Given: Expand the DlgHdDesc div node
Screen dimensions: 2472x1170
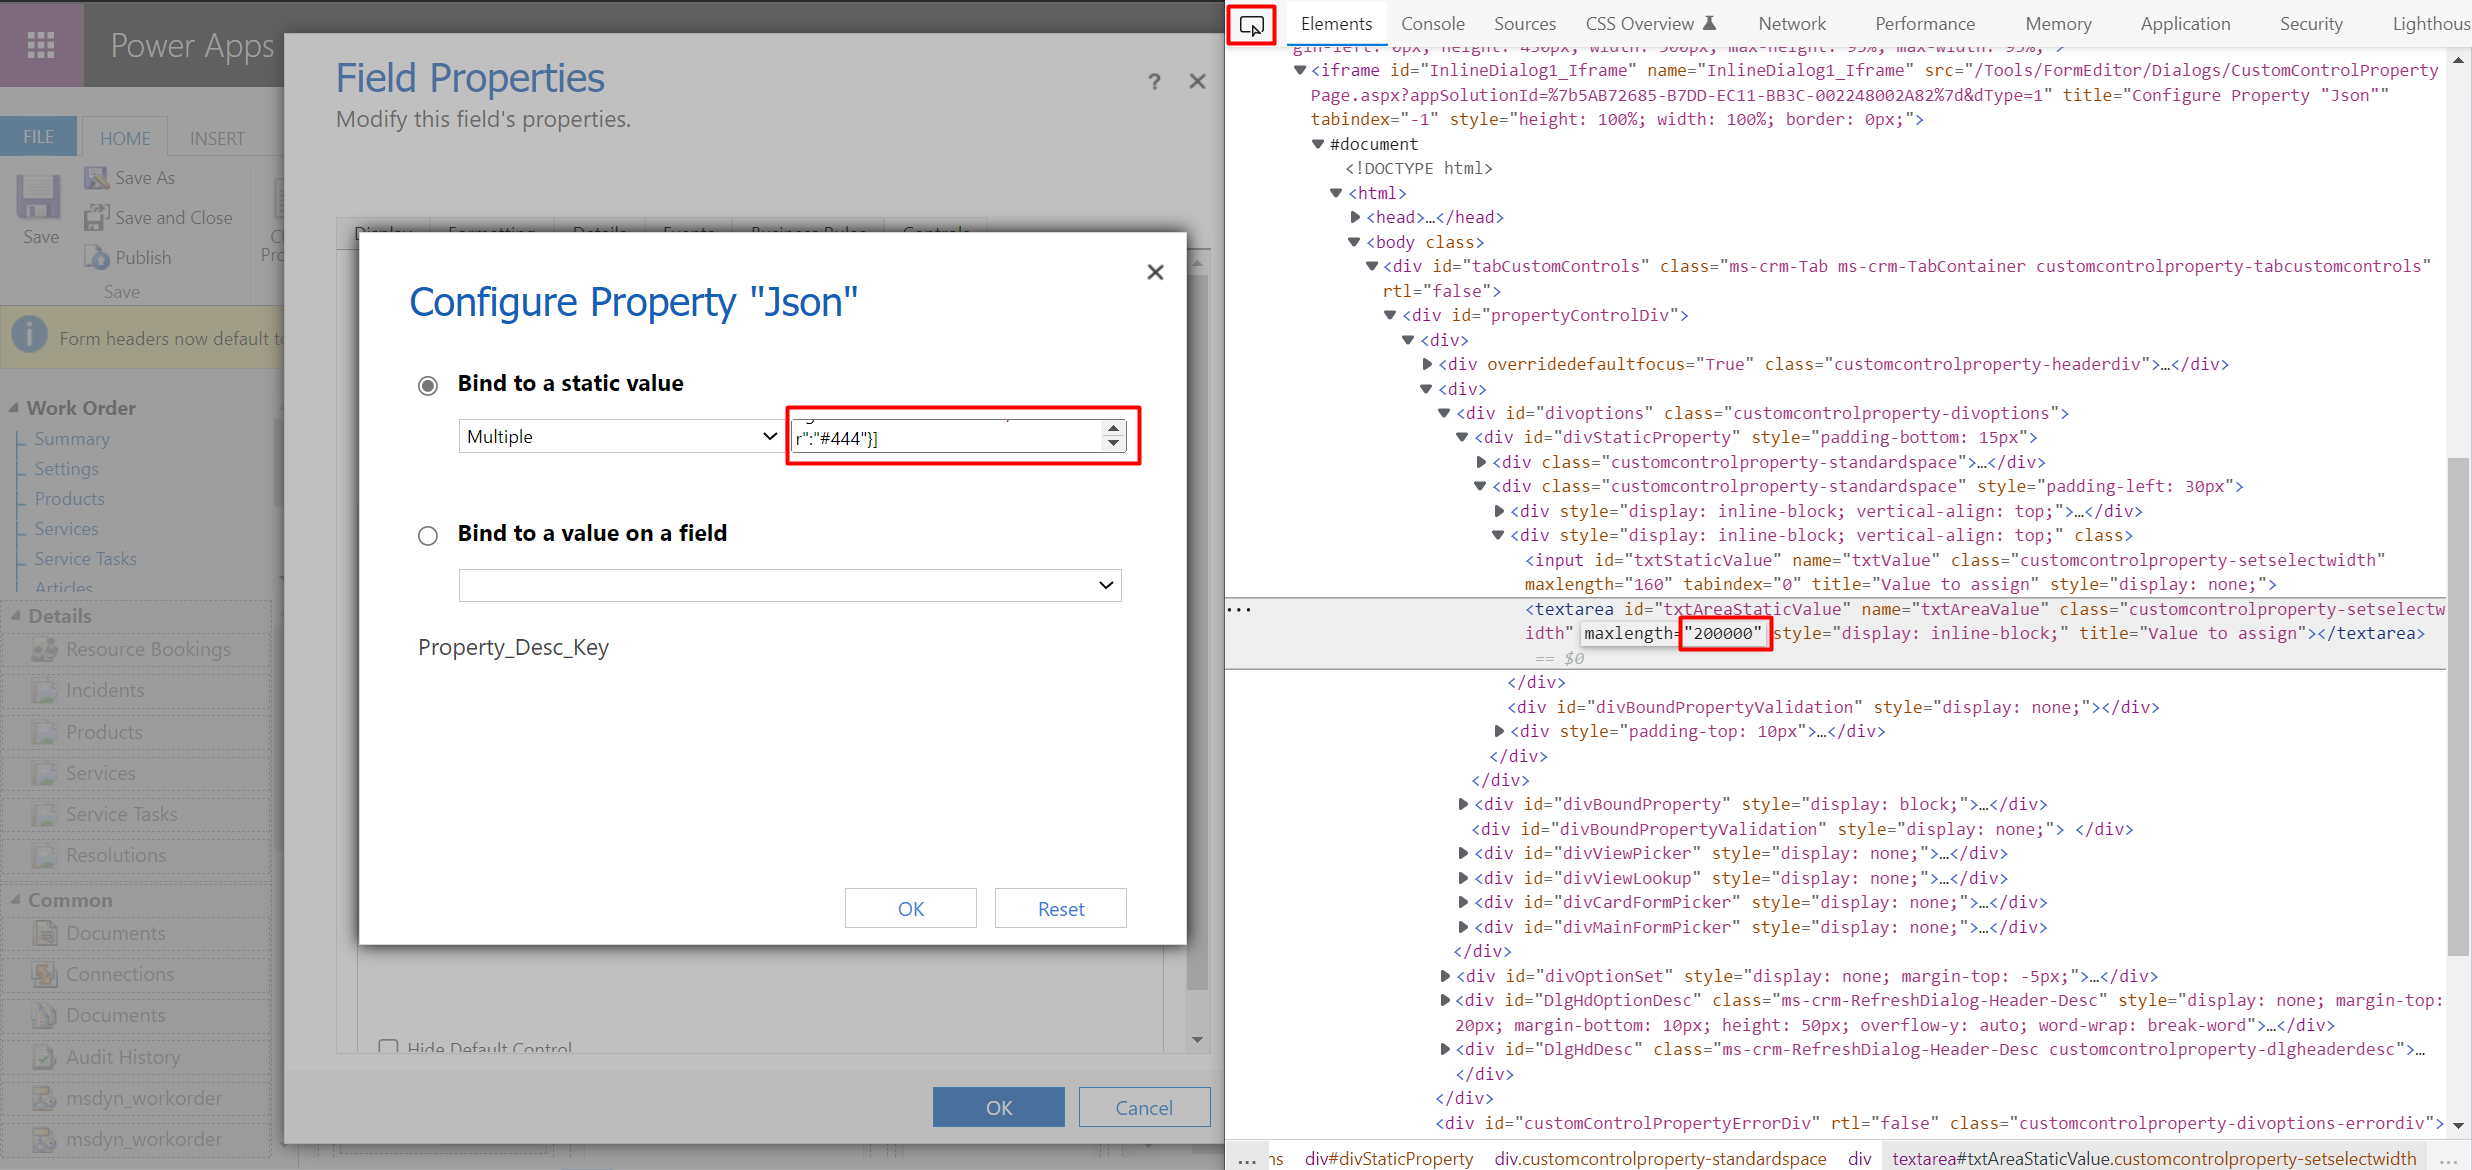Looking at the screenshot, I should (1445, 1049).
